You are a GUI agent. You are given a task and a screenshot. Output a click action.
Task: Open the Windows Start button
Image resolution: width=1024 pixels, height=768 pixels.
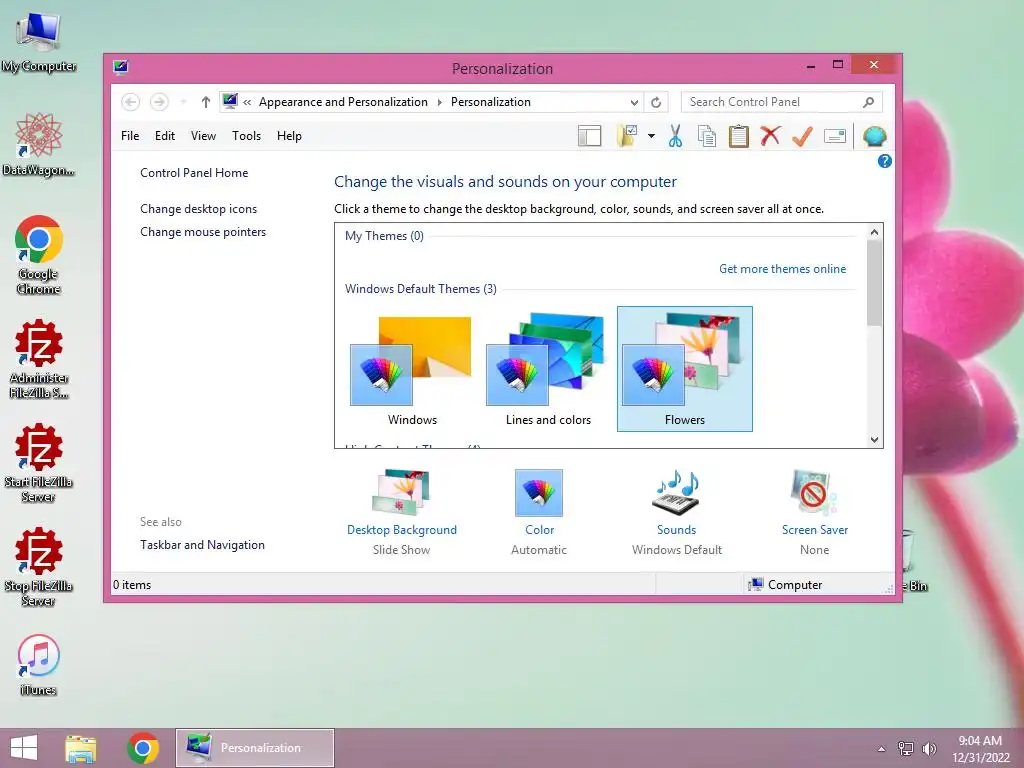pyautogui.click(x=24, y=748)
